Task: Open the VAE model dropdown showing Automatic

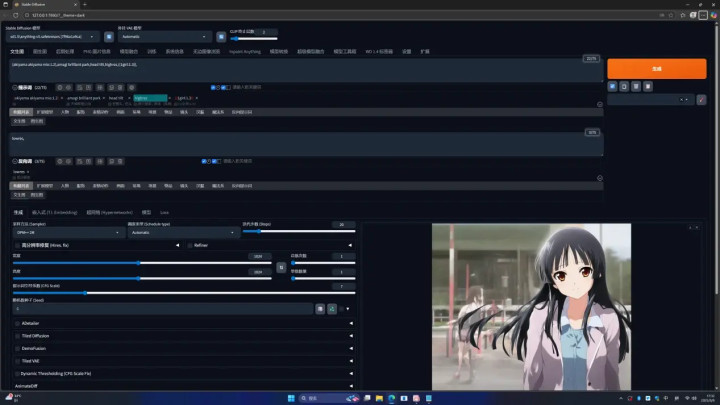Action: click(164, 37)
